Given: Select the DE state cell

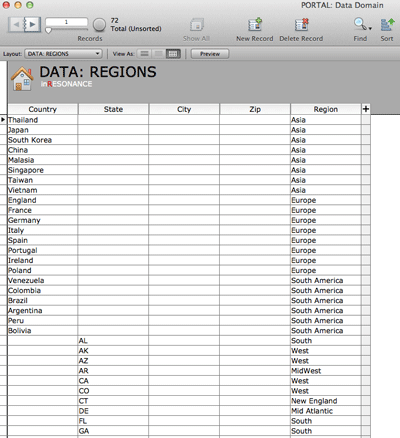Looking at the screenshot, I should click(113, 411).
